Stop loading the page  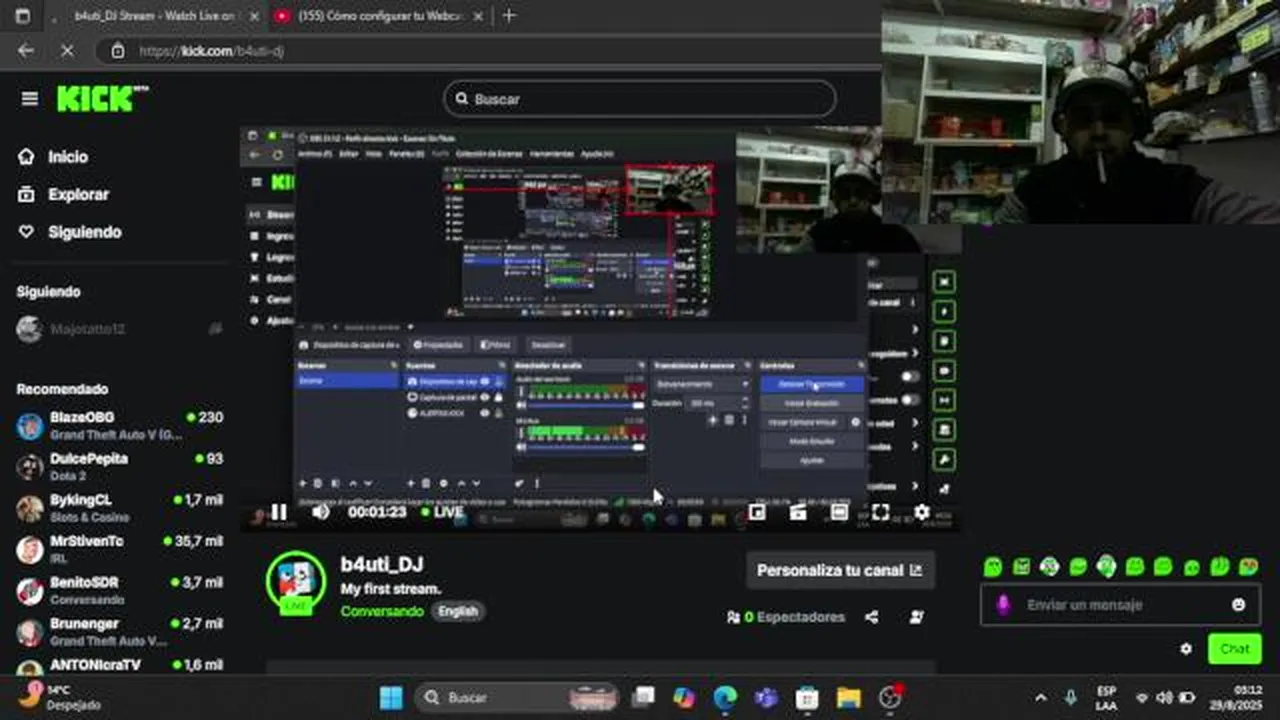(x=67, y=50)
